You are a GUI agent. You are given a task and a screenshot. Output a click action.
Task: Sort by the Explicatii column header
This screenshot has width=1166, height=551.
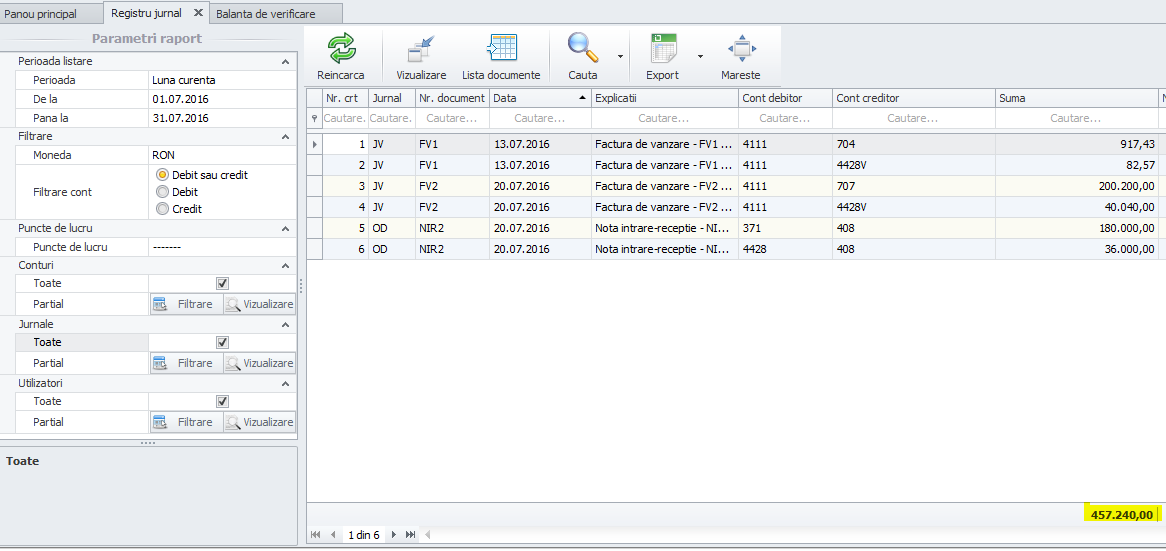[x=665, y=98]
